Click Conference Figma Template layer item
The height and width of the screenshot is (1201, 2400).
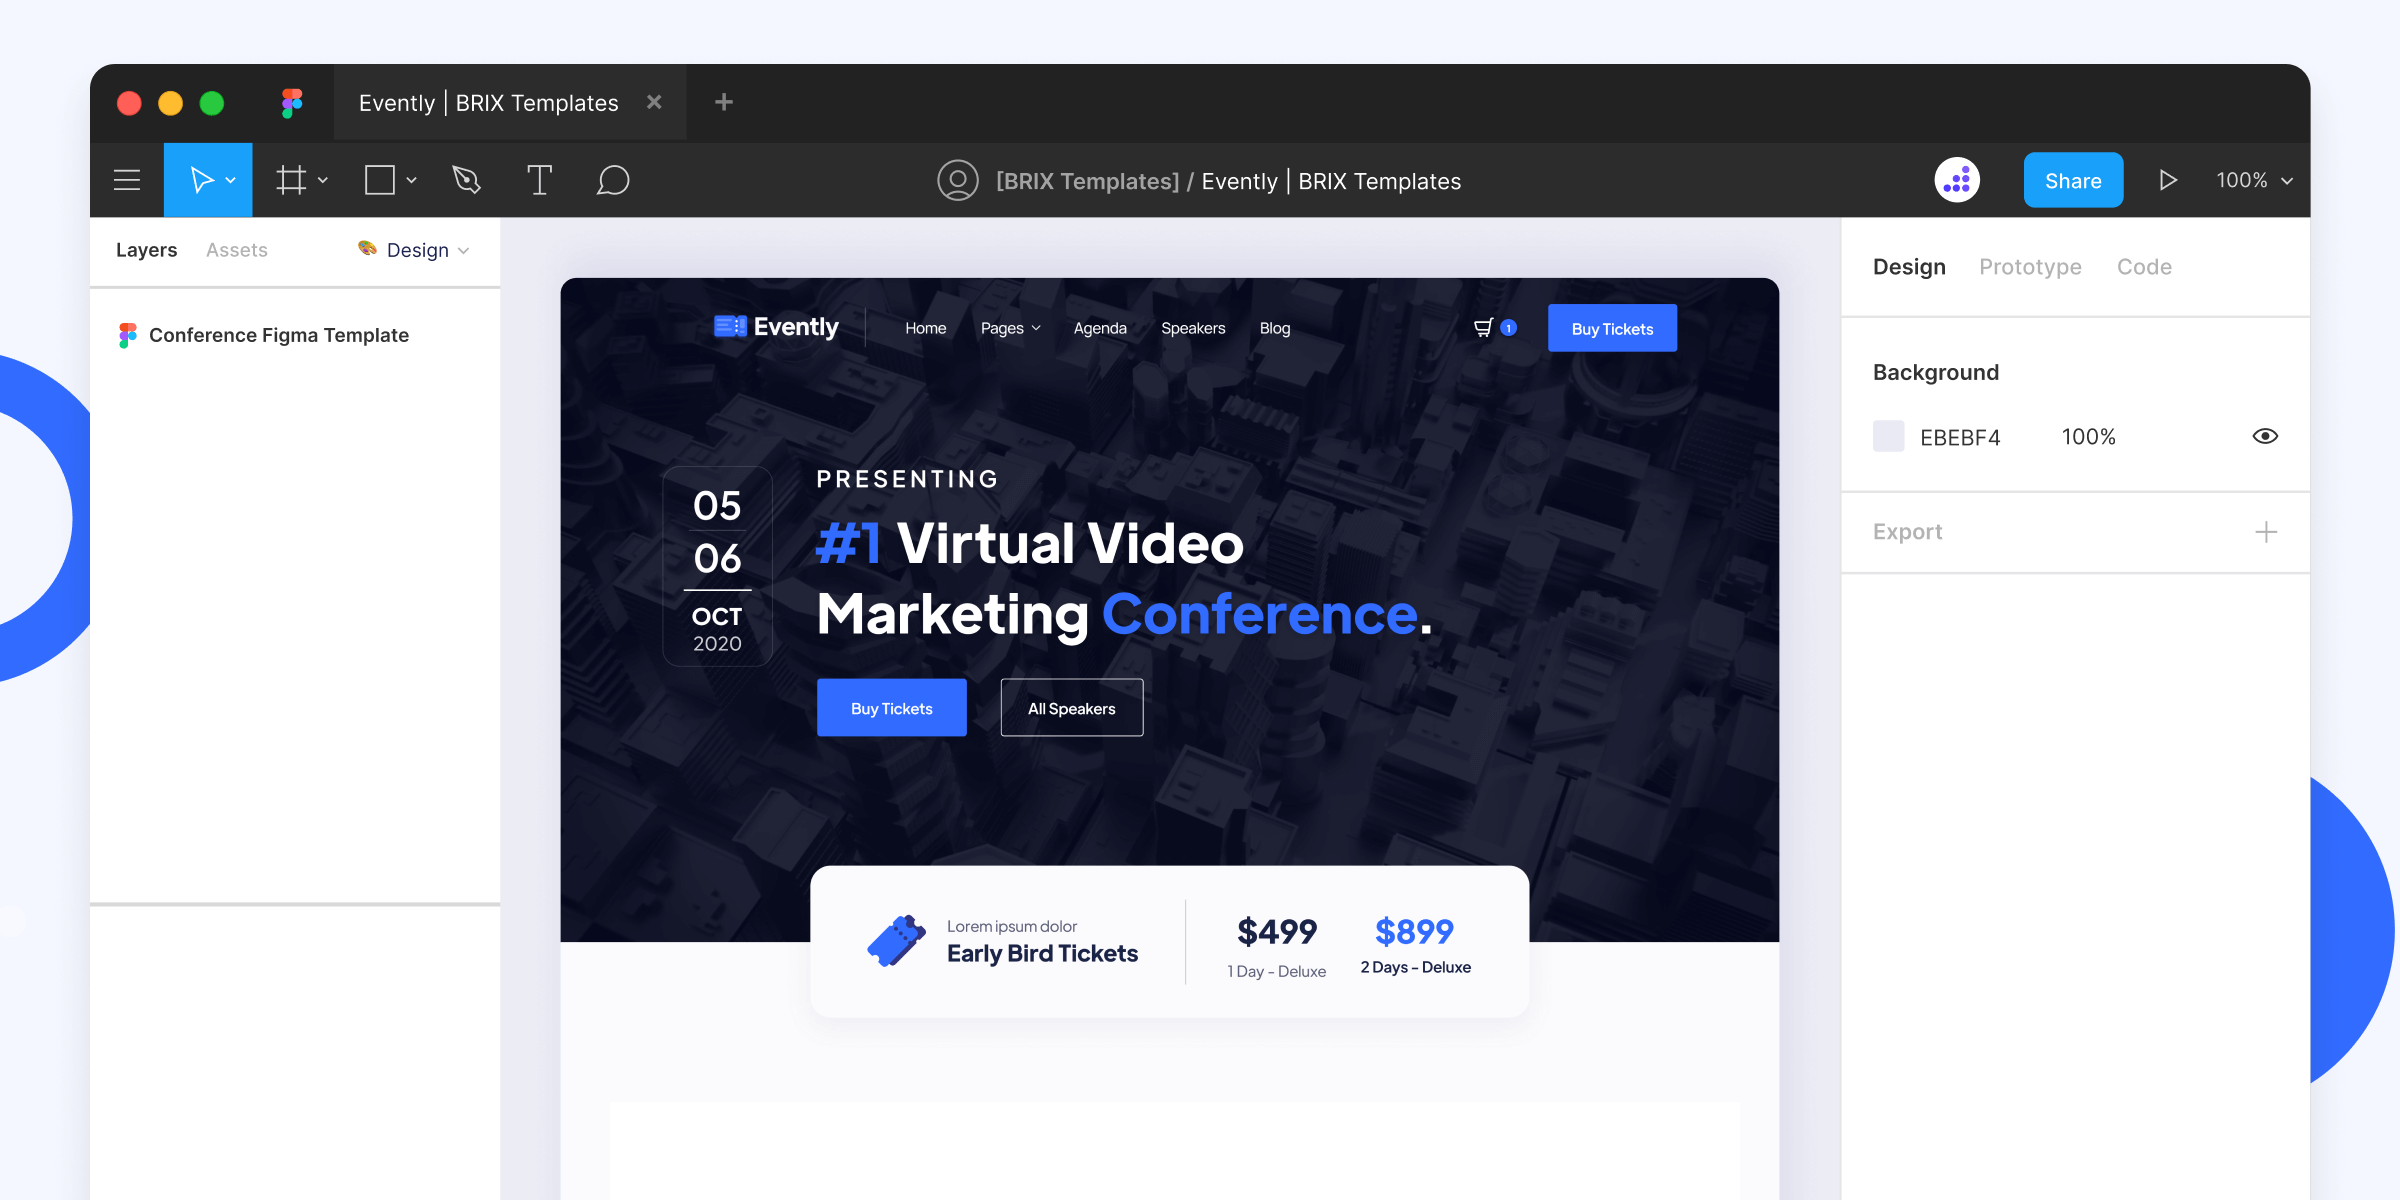point(280,334)
